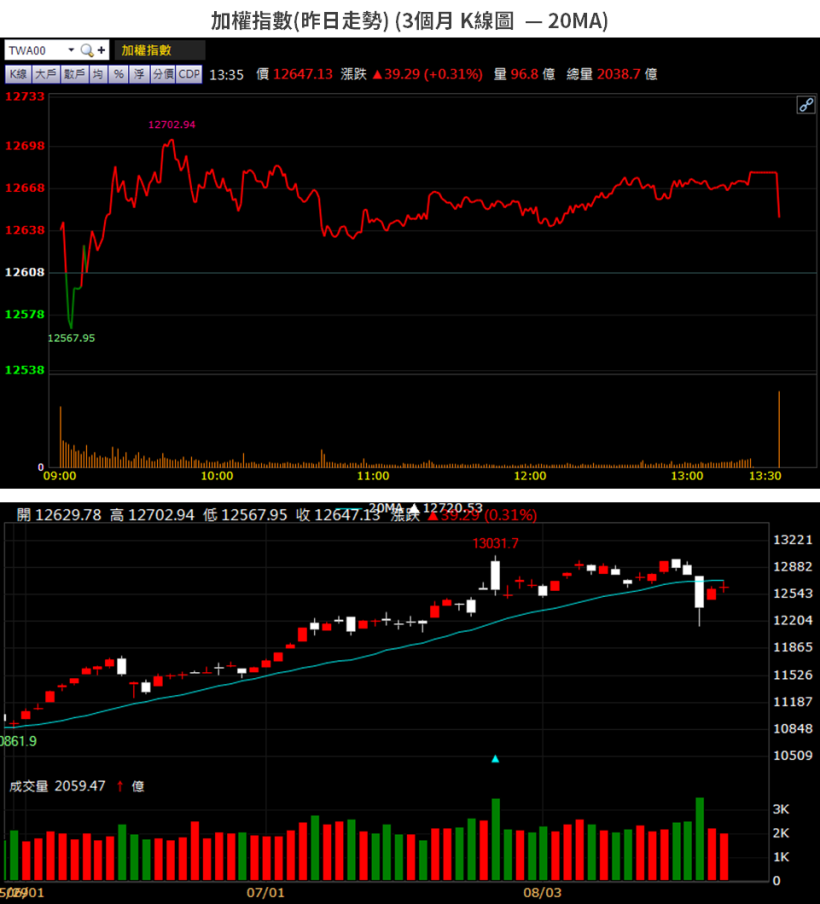Click the 成交量 2059.47 volume label
The image size is (820, 904).
point(57,786)
